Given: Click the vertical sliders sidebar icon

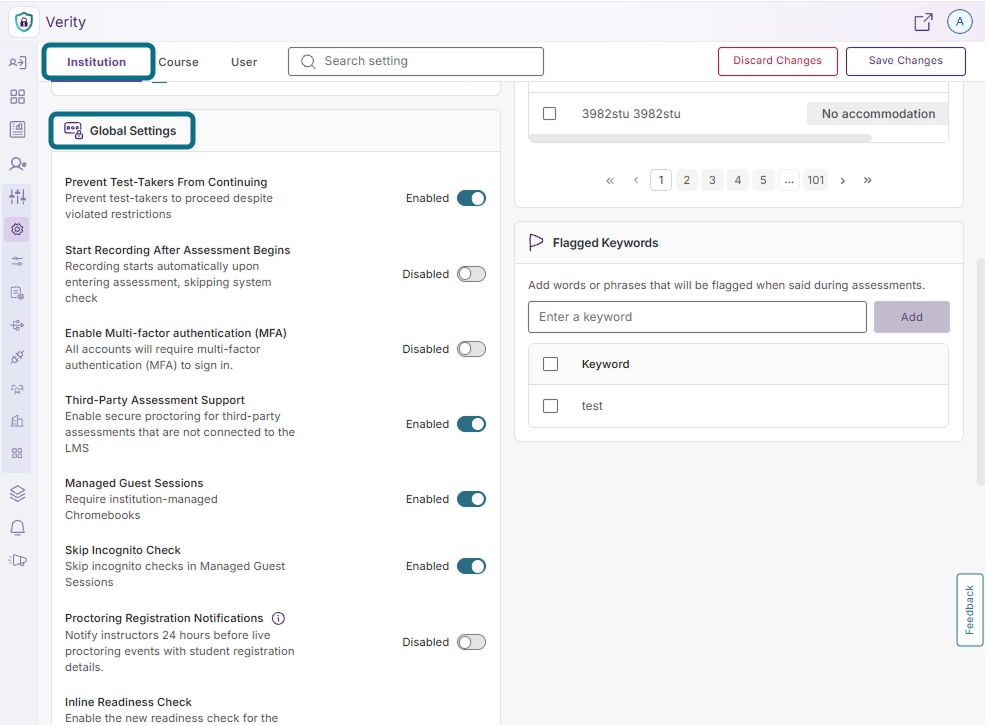Looking at the screenshot, I should (x=18, y=196).
